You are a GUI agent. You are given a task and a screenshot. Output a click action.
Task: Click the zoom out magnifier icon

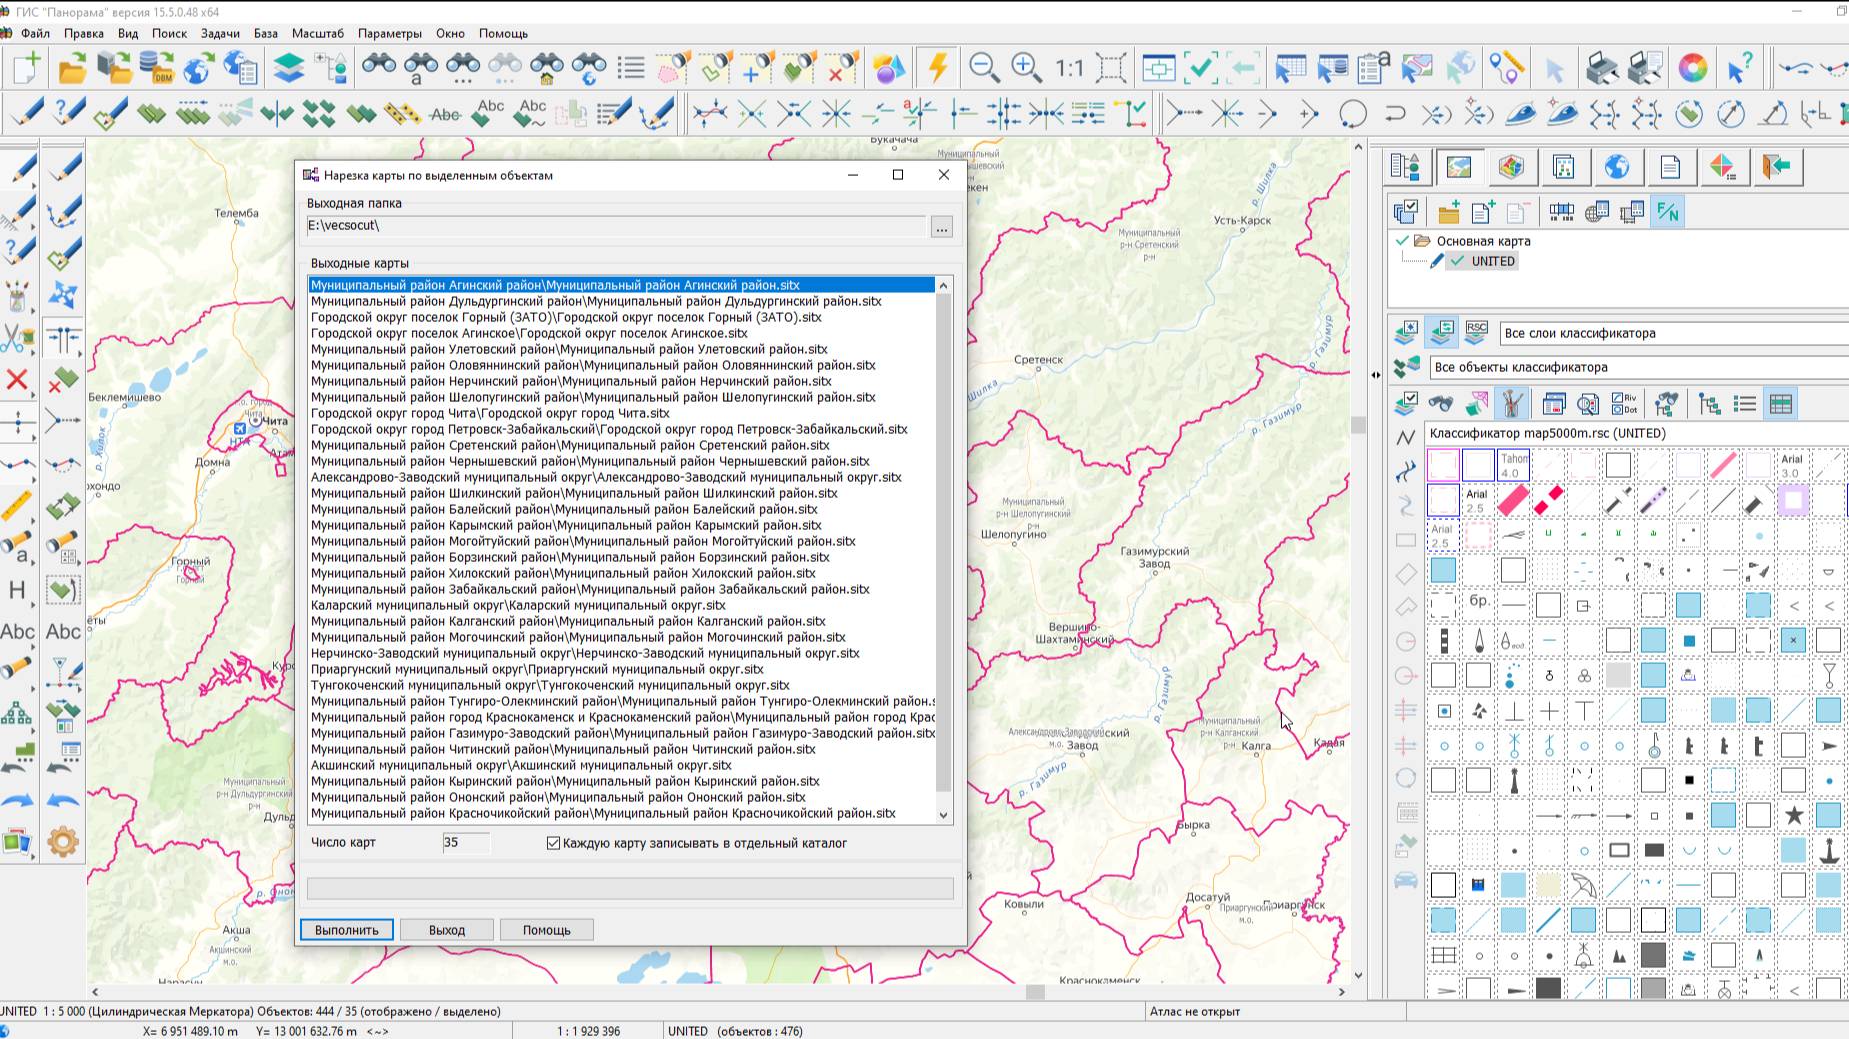click(x=984, y=68)
